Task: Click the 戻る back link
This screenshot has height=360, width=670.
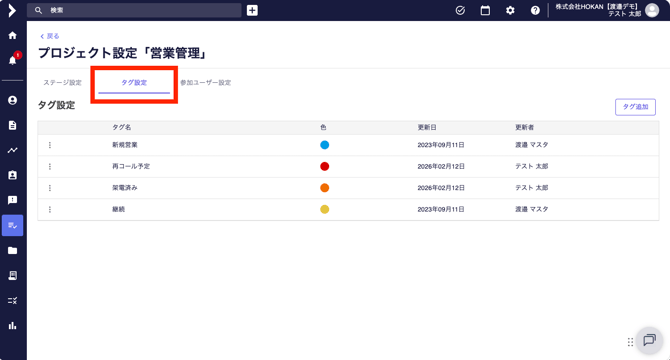Action: [50, 36]
